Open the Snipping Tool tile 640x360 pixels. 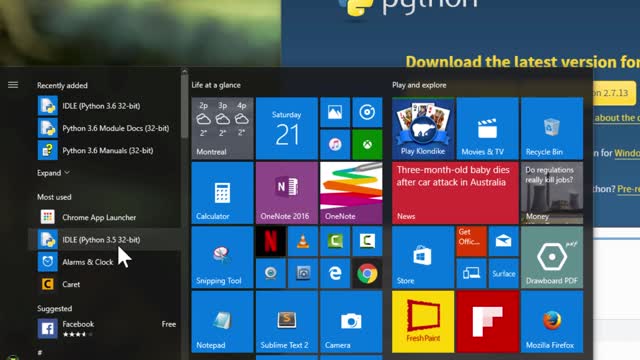coord(222,257)
